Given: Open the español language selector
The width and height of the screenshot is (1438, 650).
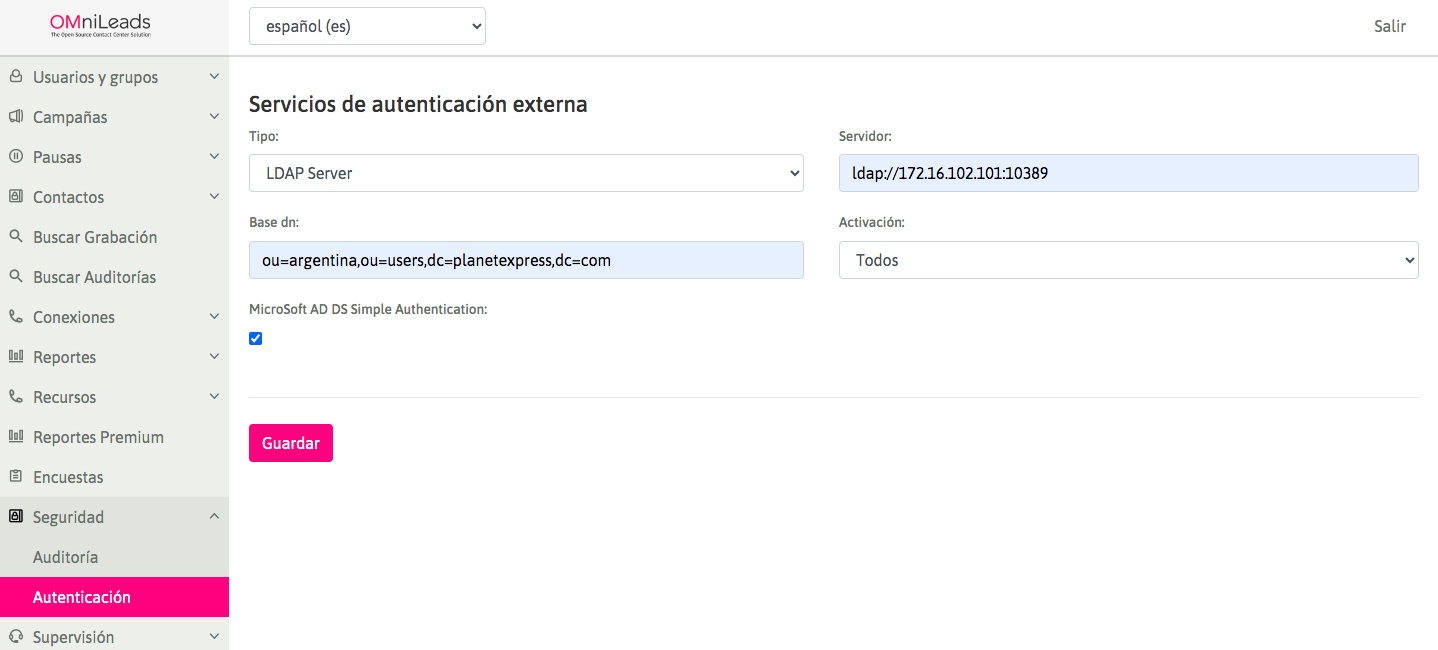Looking at the screenshot, I should click(367, 27).
